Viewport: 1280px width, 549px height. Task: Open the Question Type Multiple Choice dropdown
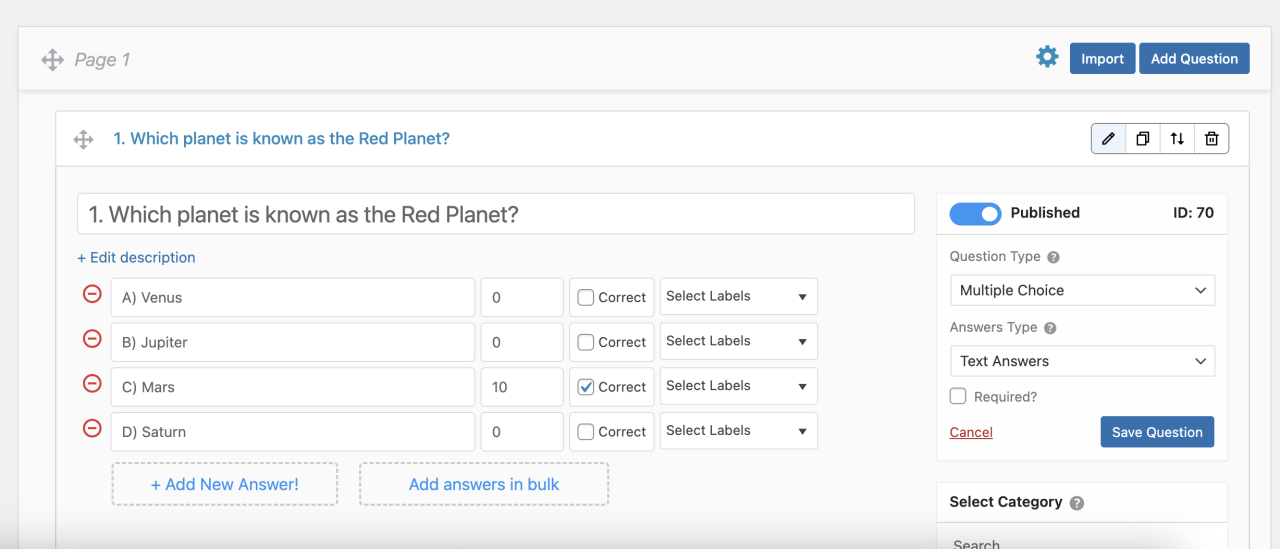1082,290
